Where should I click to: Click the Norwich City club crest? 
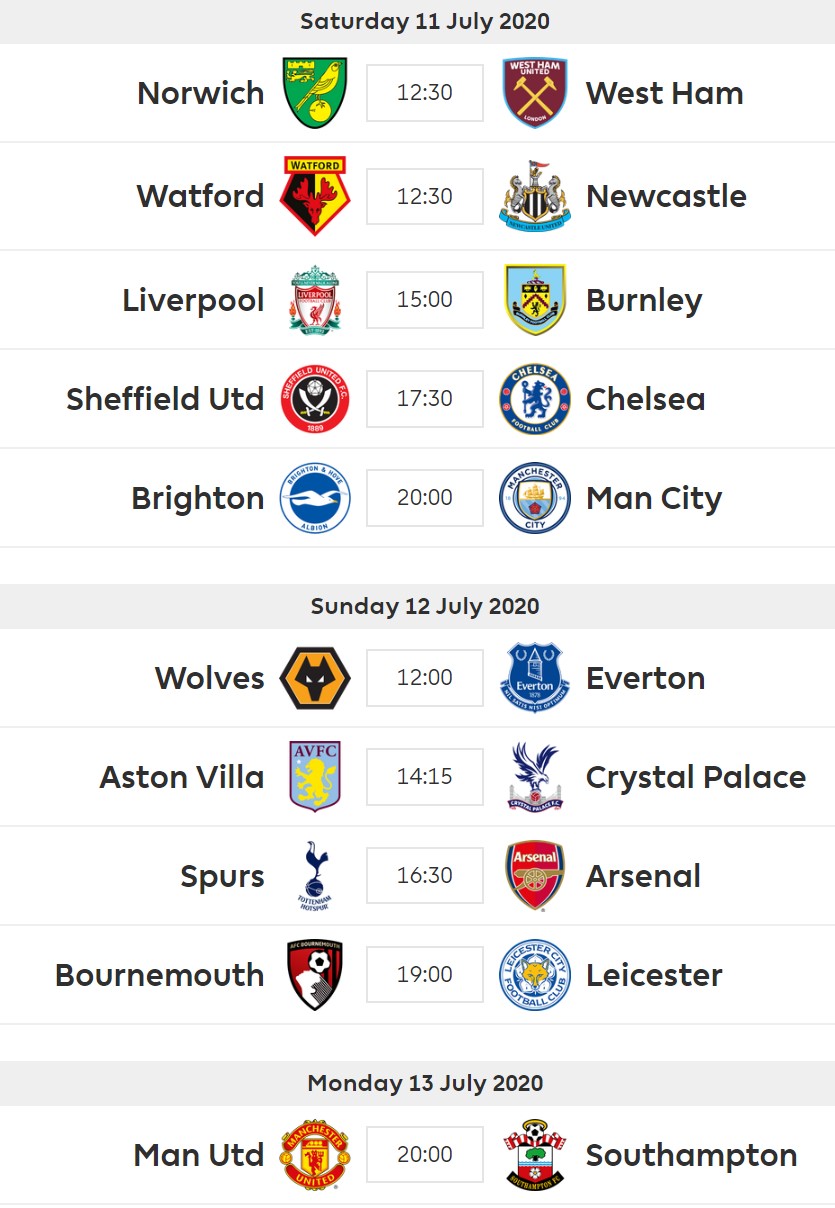(315, 93)
